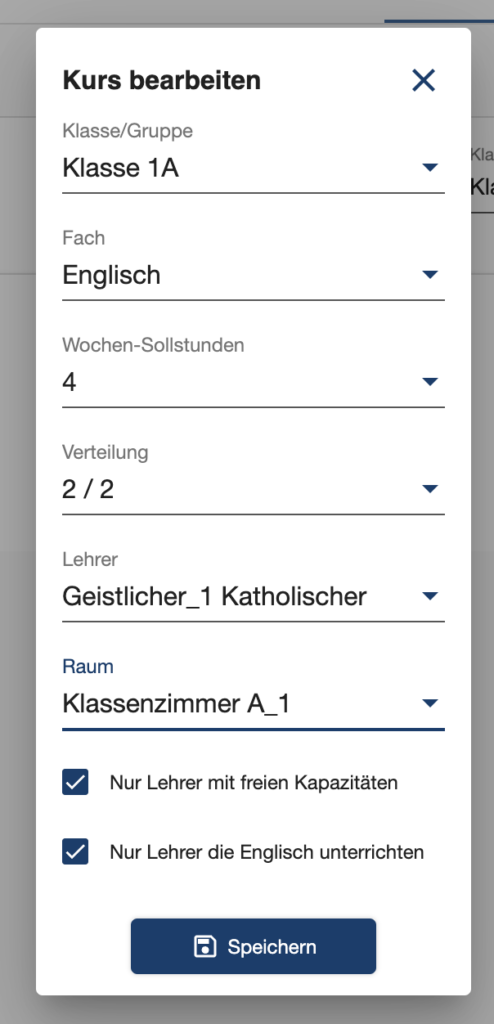Close the Kurs bearbeiten dialog
This screenshot has width=494, height=1024.
[x=423, y=80]
